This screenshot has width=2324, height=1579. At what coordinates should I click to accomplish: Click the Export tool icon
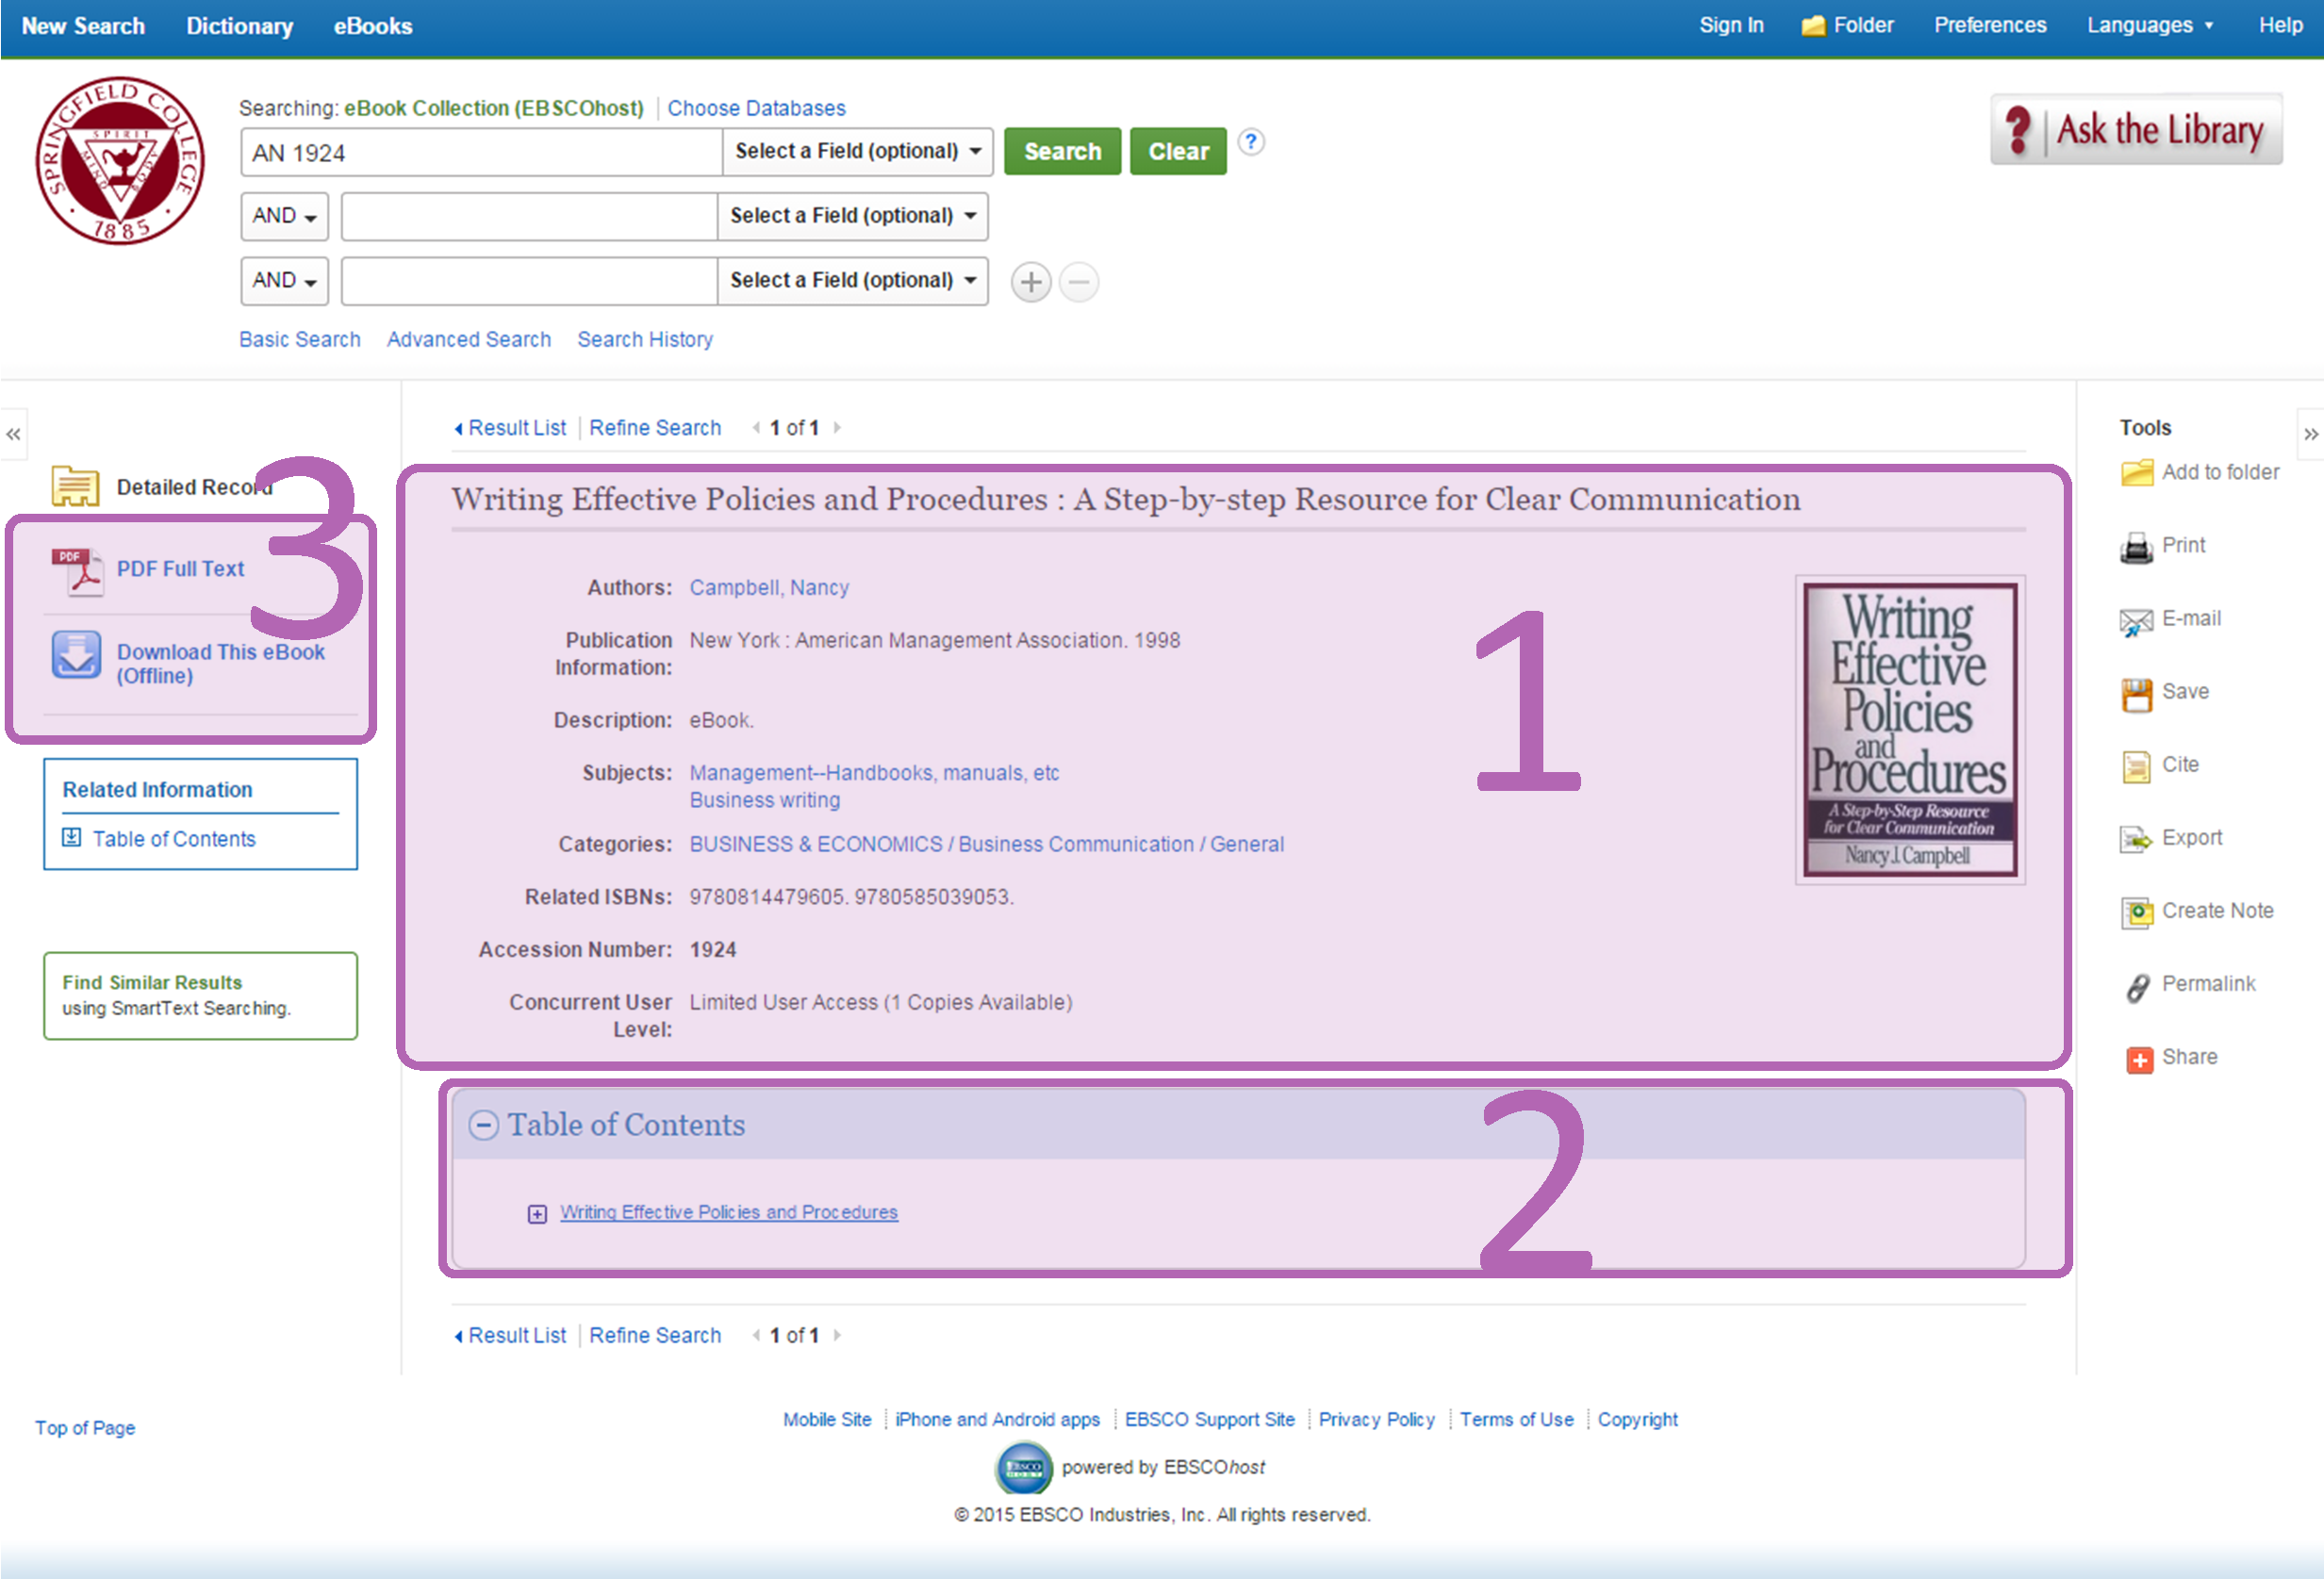pos(2136,840)
